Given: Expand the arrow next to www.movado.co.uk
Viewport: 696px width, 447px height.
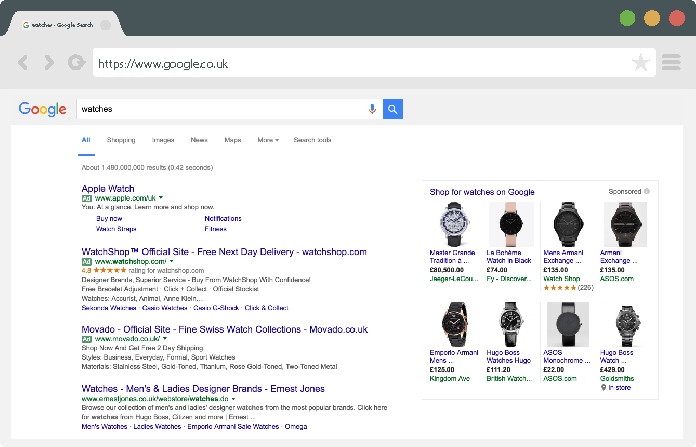Looking at the screenshot, I should 165,338.
